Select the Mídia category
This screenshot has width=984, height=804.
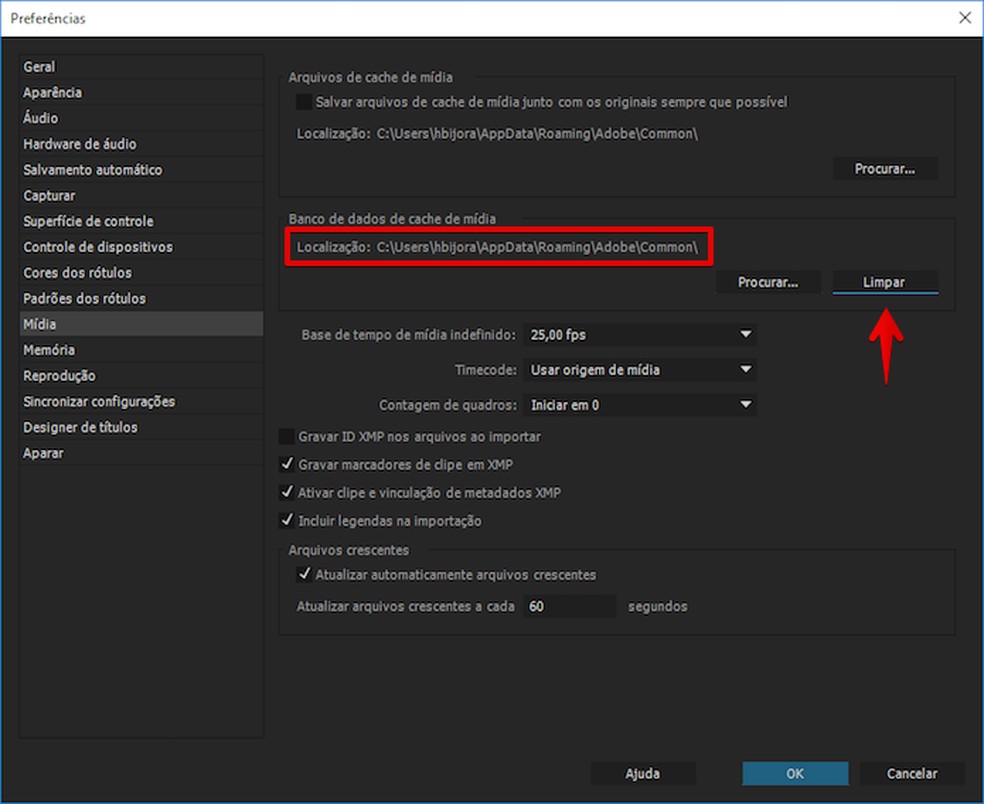coord(141,324)
